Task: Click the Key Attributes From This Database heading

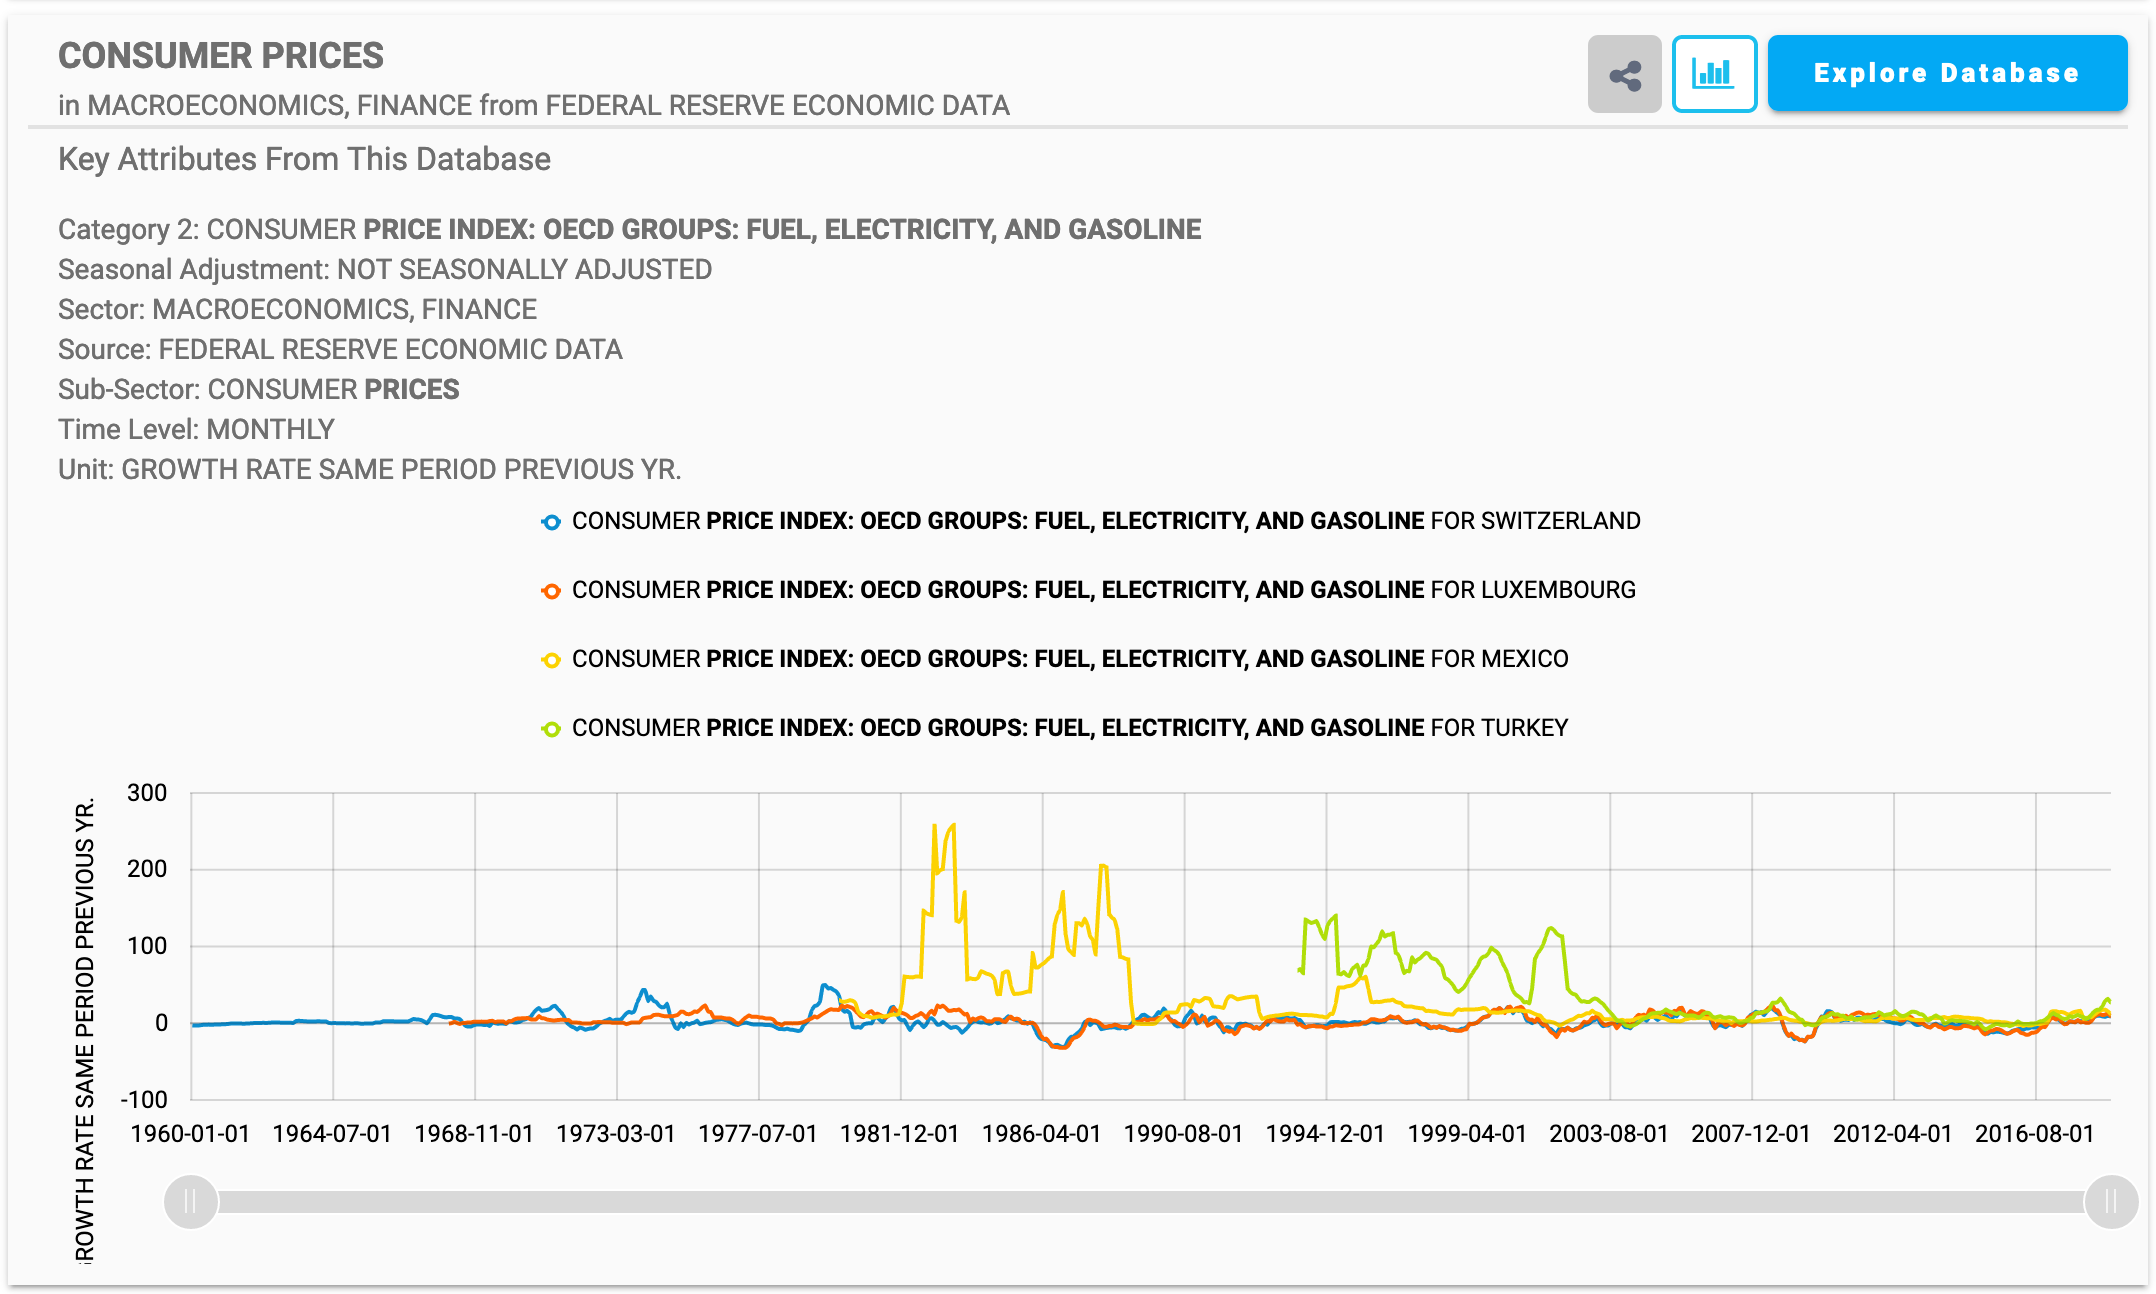Action: [x=304, y=159]
